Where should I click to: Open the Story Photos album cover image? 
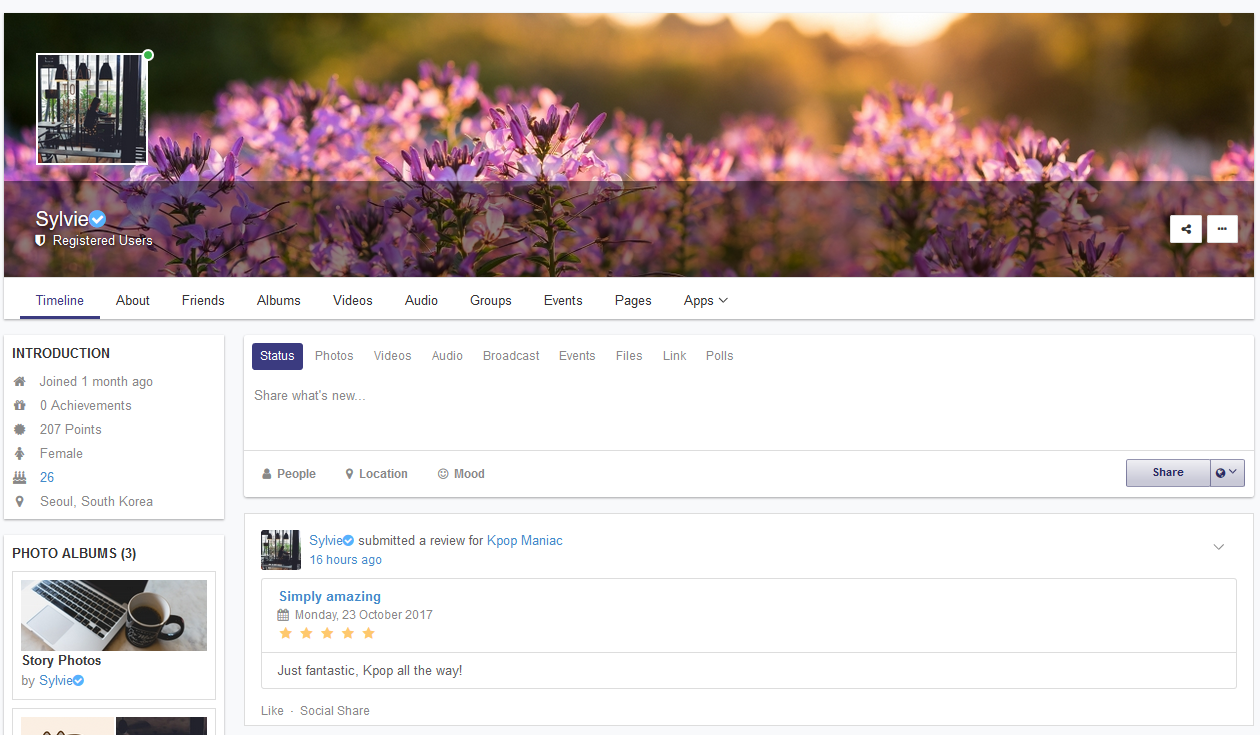pos(114,615)
